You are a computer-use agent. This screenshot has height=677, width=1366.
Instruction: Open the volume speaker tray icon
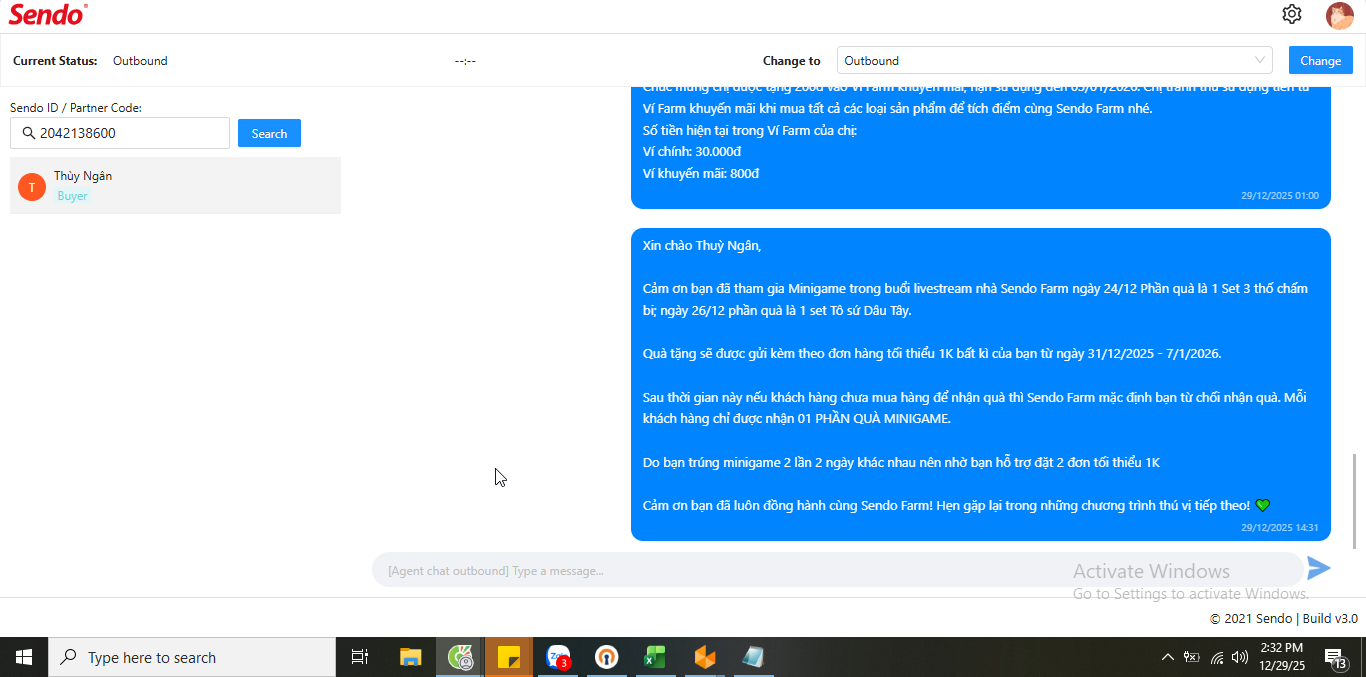[x=1240, y=657]
